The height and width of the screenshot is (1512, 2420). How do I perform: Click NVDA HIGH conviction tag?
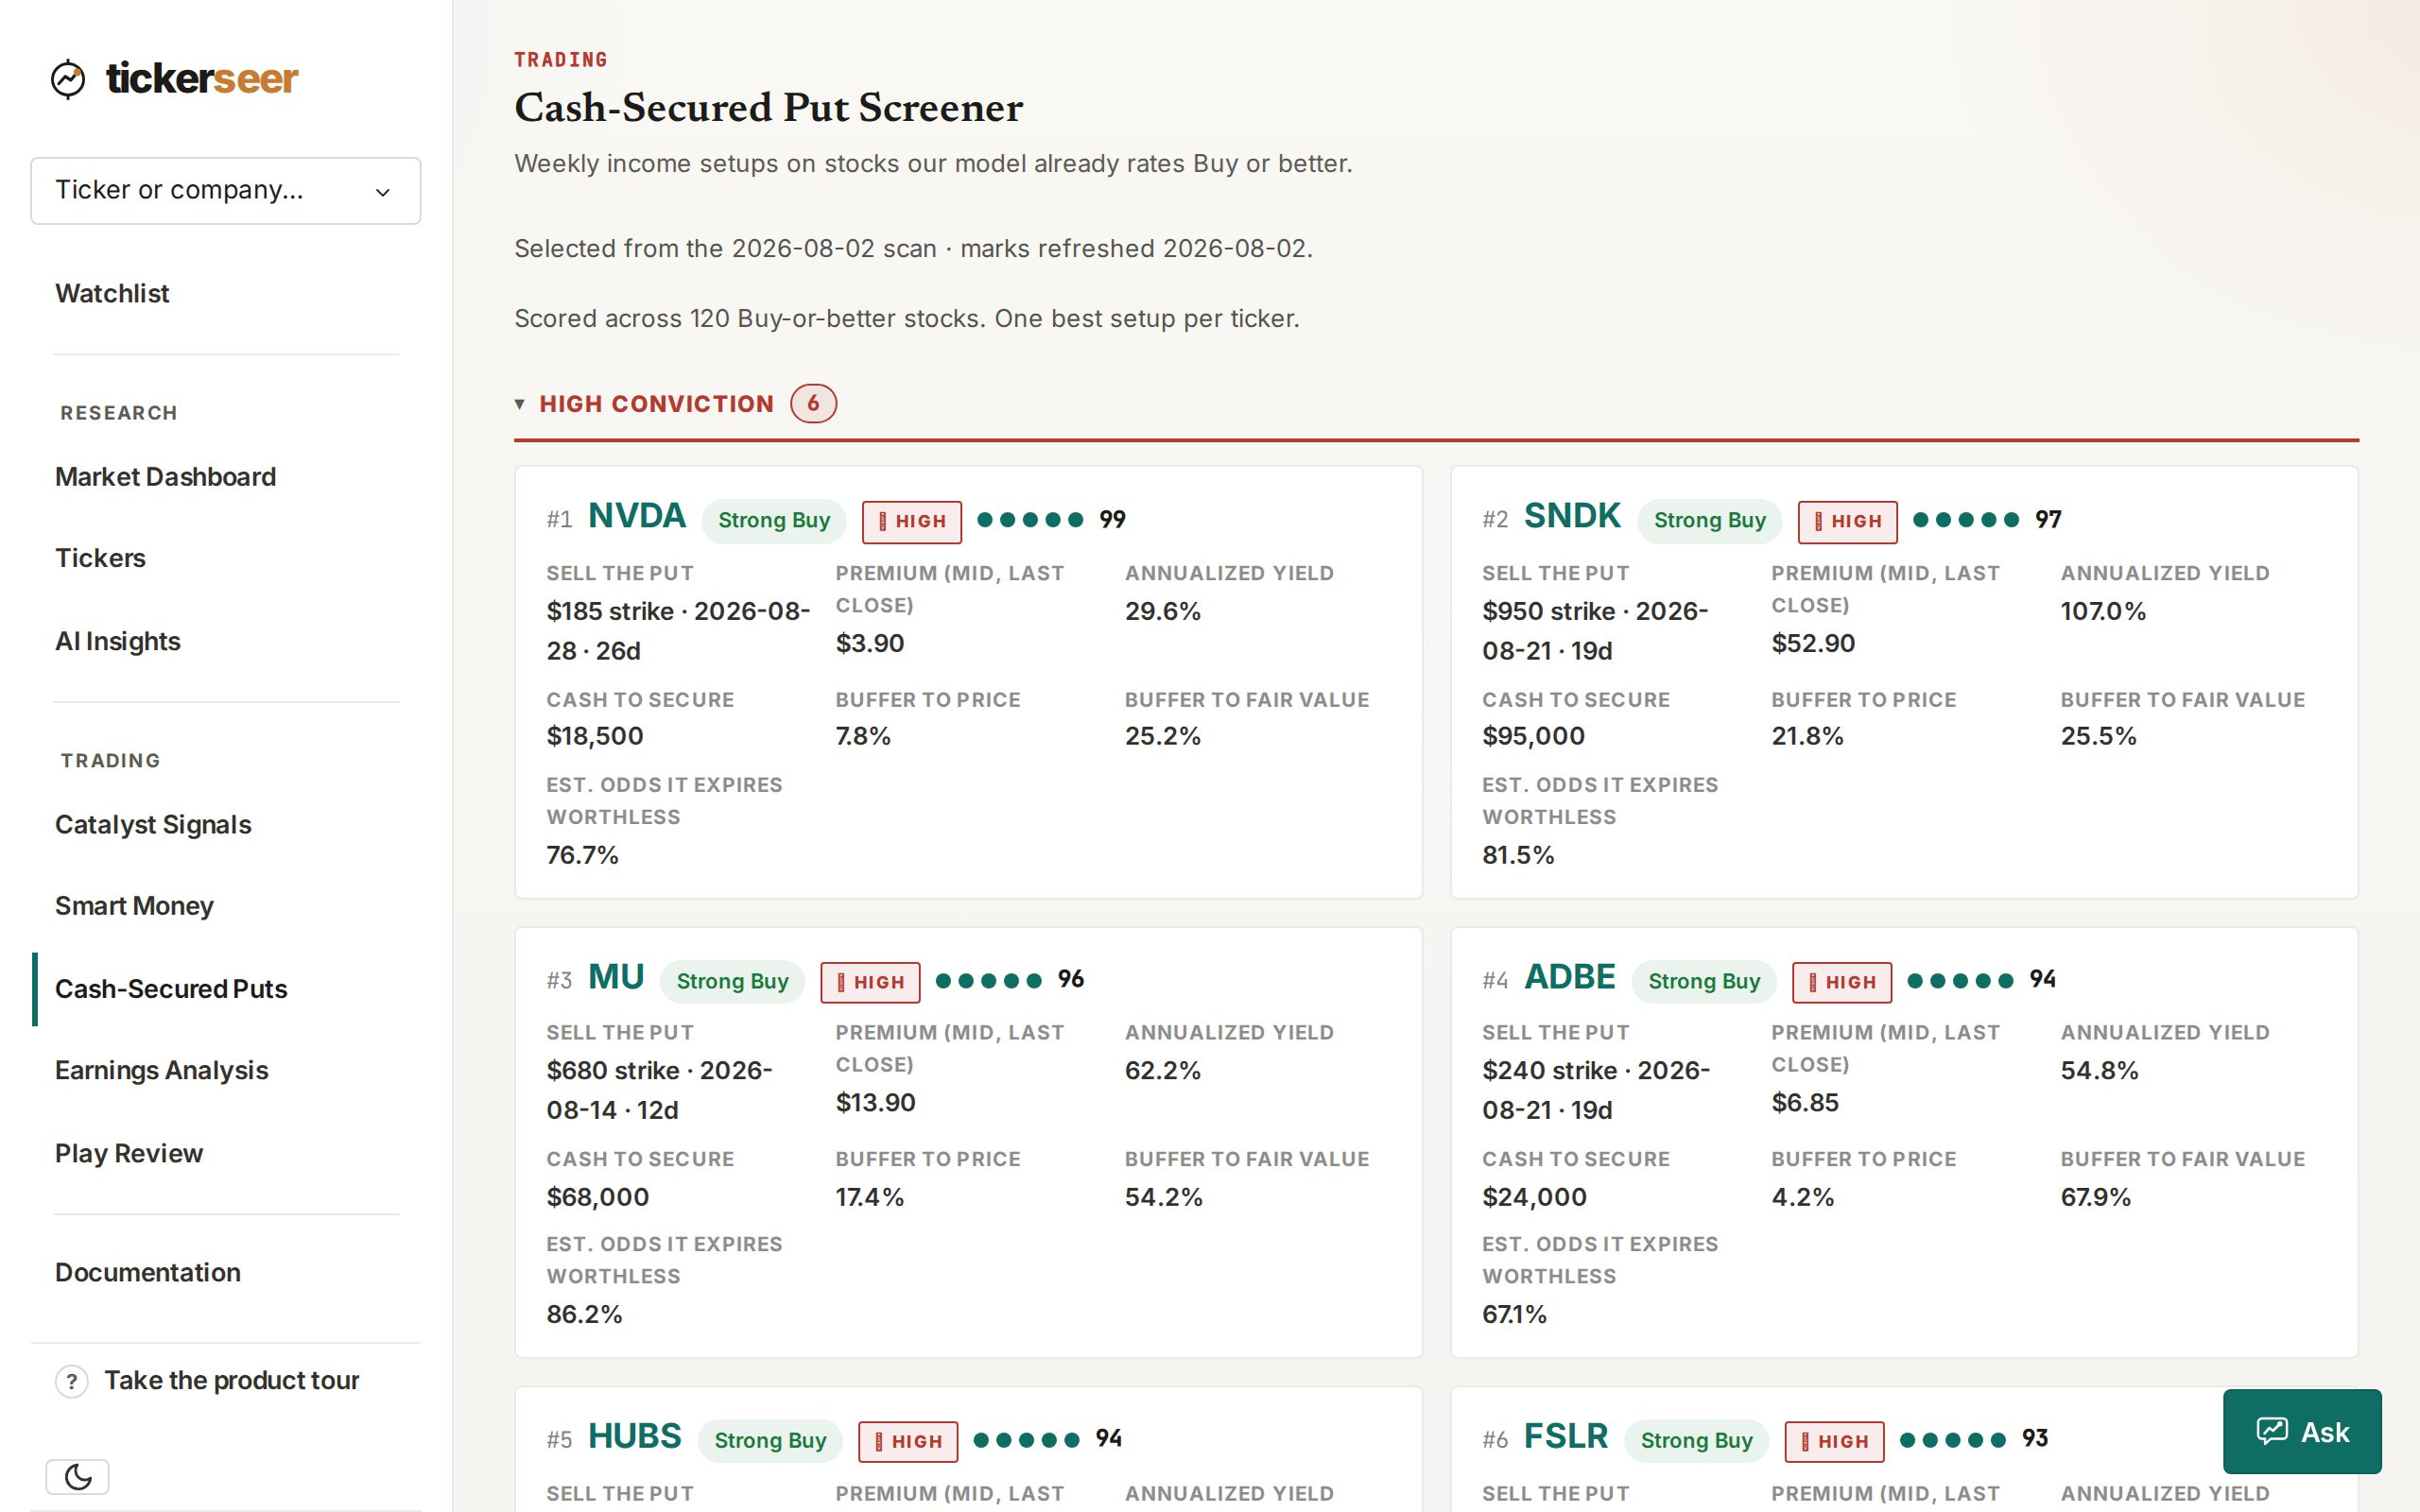912,522
